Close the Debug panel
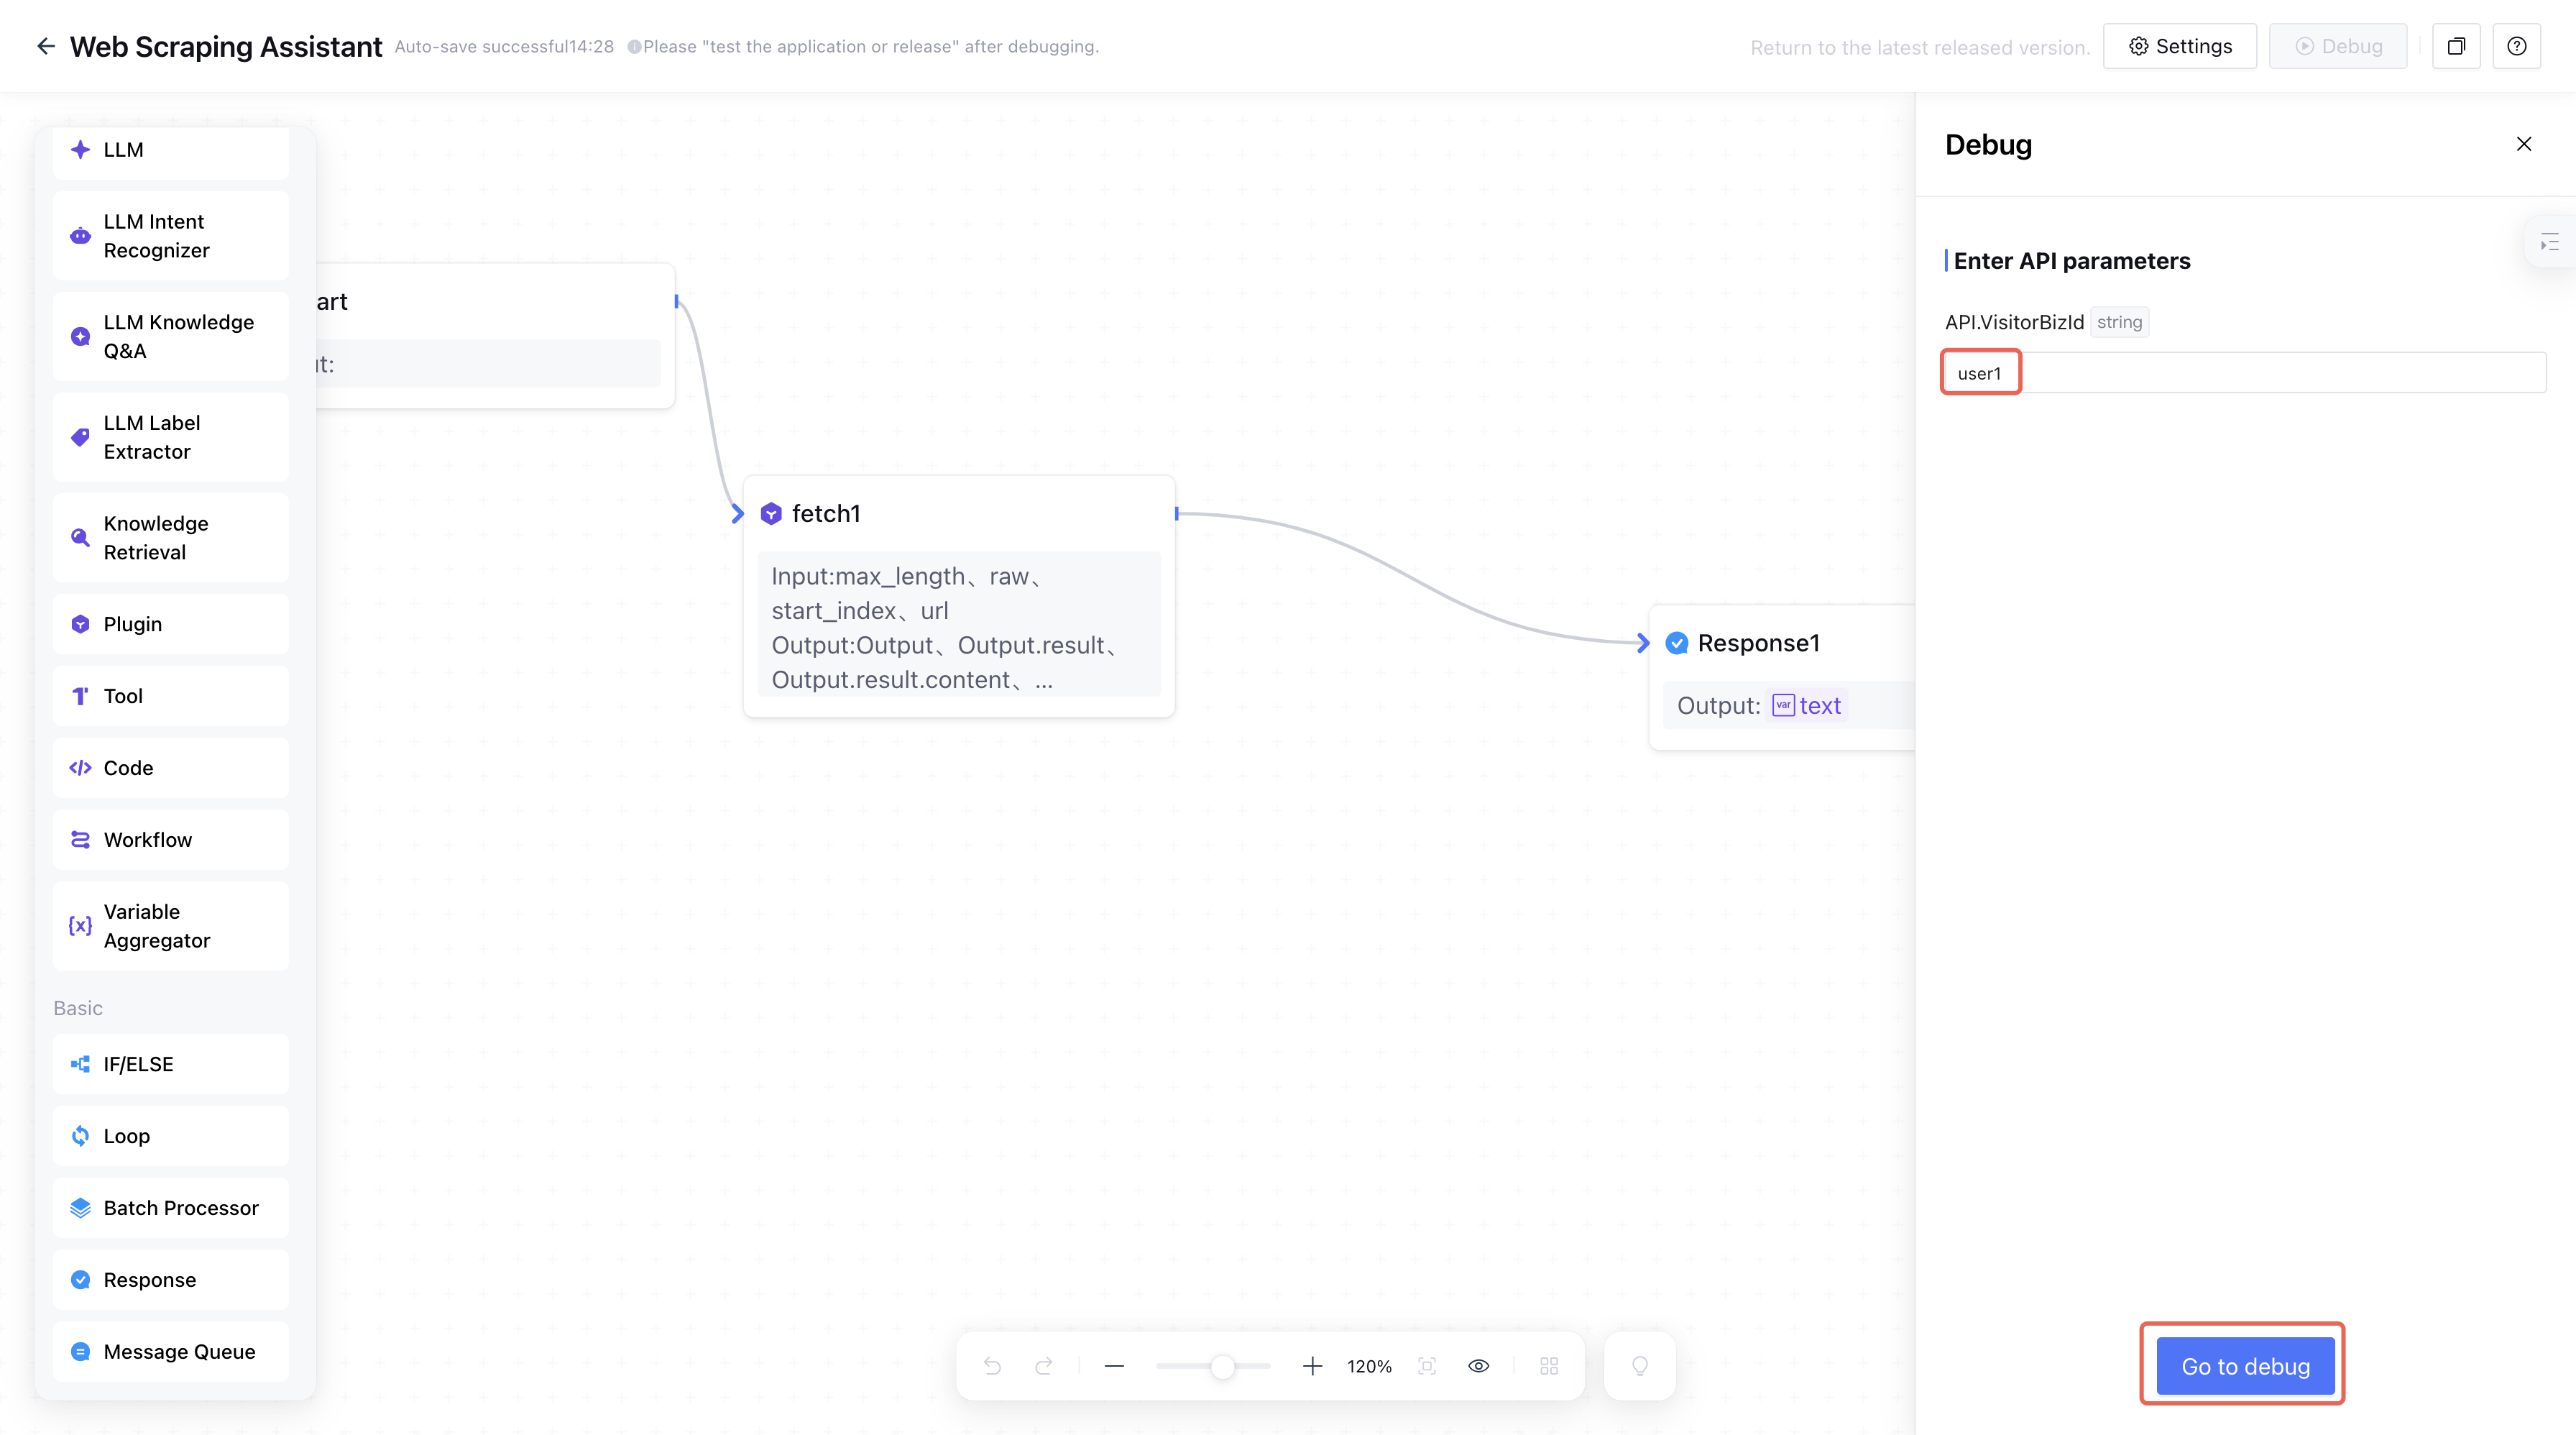Screen dimensions: 2576x1435 click(2523, 144)
